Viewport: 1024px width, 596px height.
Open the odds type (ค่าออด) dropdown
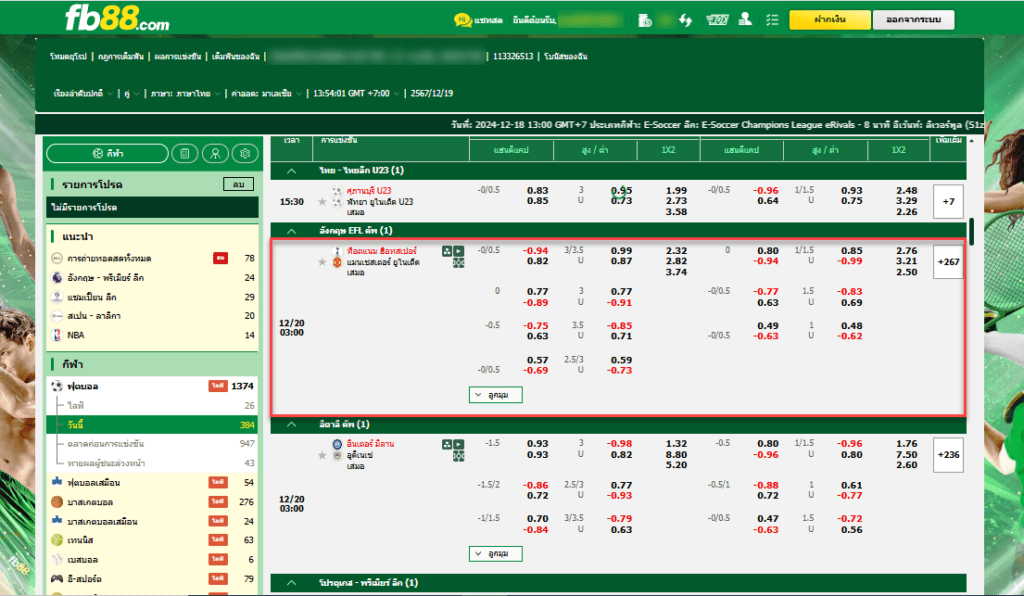(266, 93)
